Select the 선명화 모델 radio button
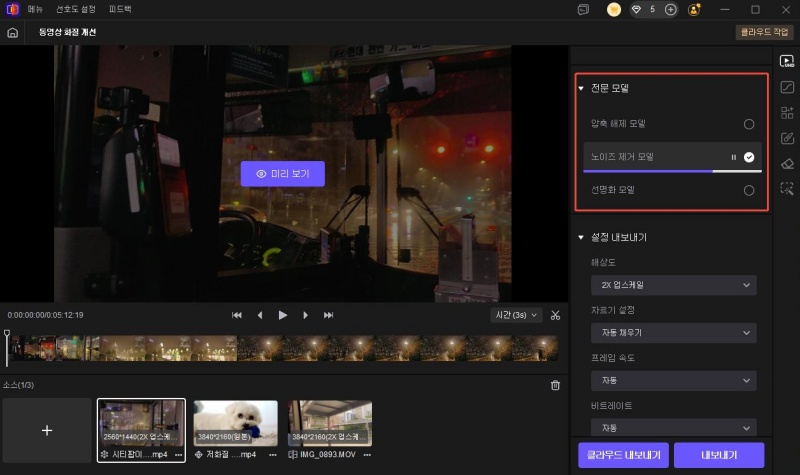 (748, 190)
